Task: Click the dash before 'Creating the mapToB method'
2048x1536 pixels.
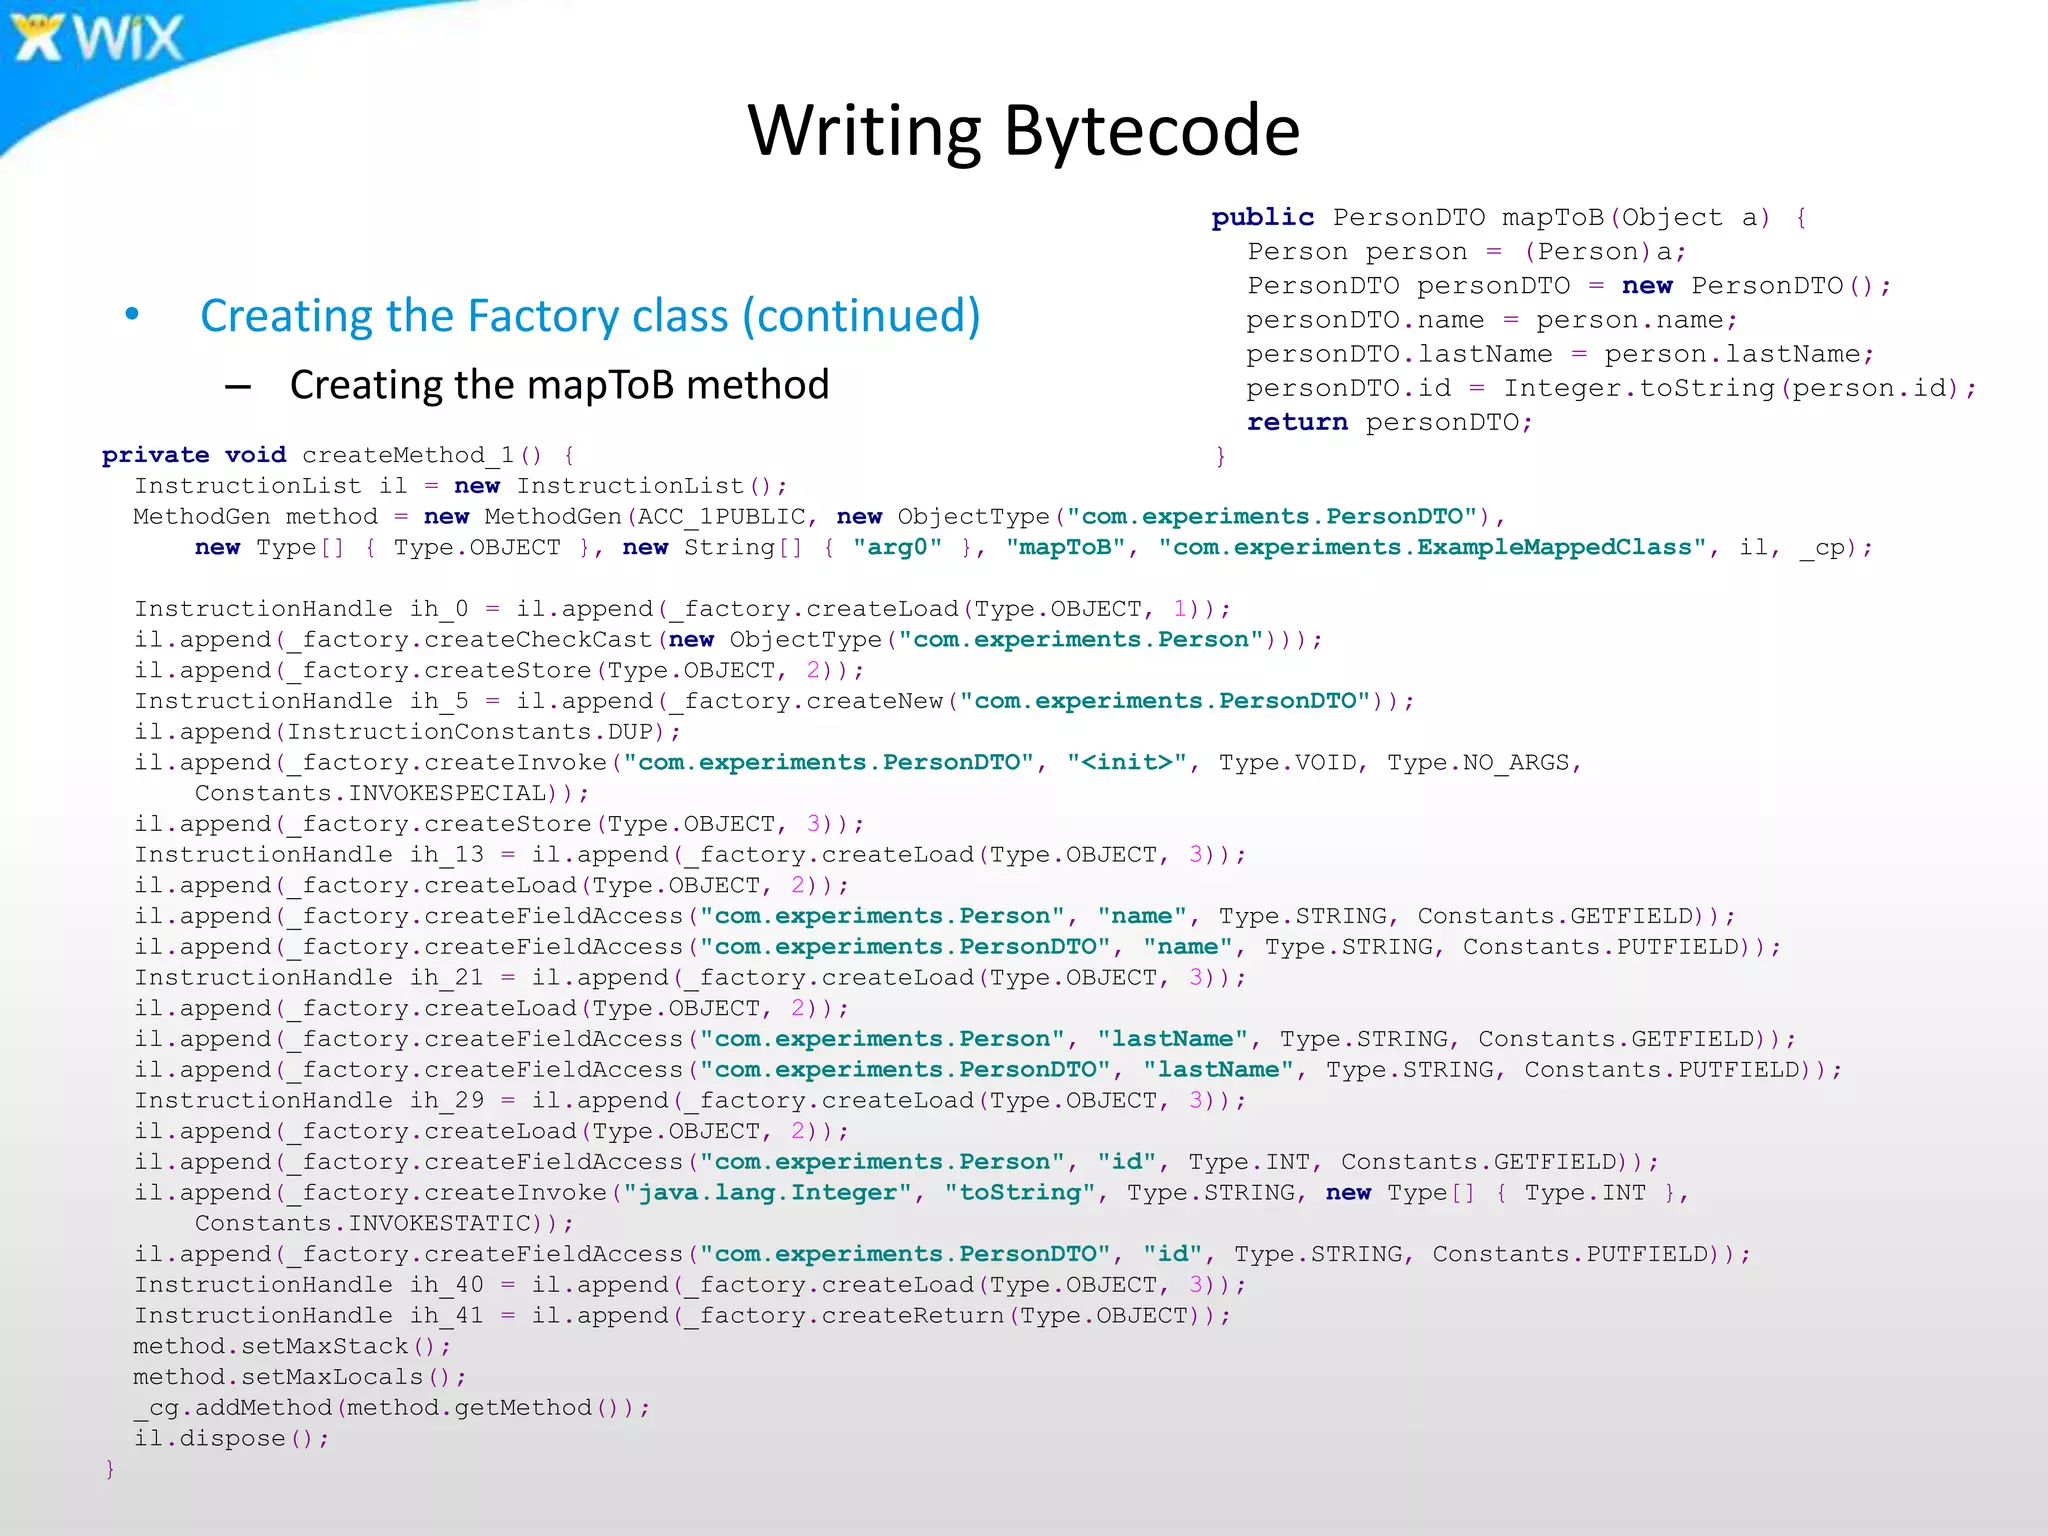Action: click(238, 386)
